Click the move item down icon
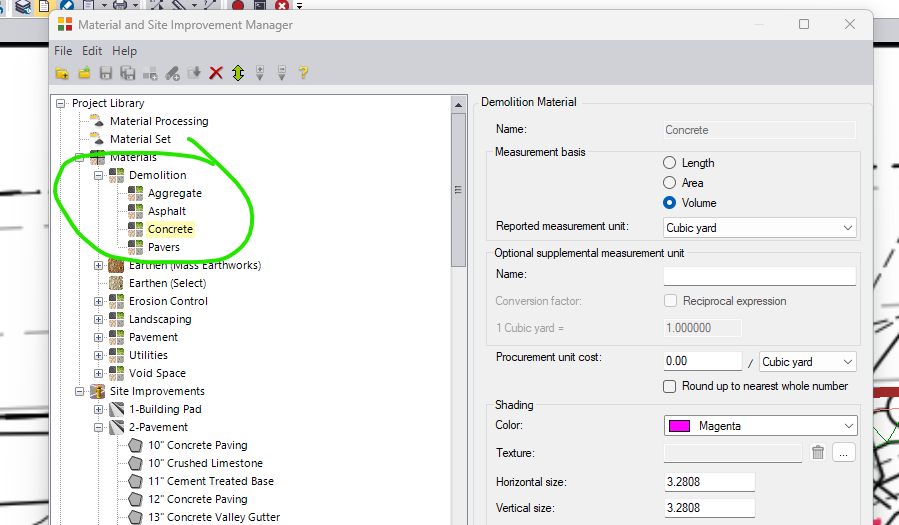Image resolution: width=899 pixels, height=525 pixels. pyautogui.click(x=282, y=73)
